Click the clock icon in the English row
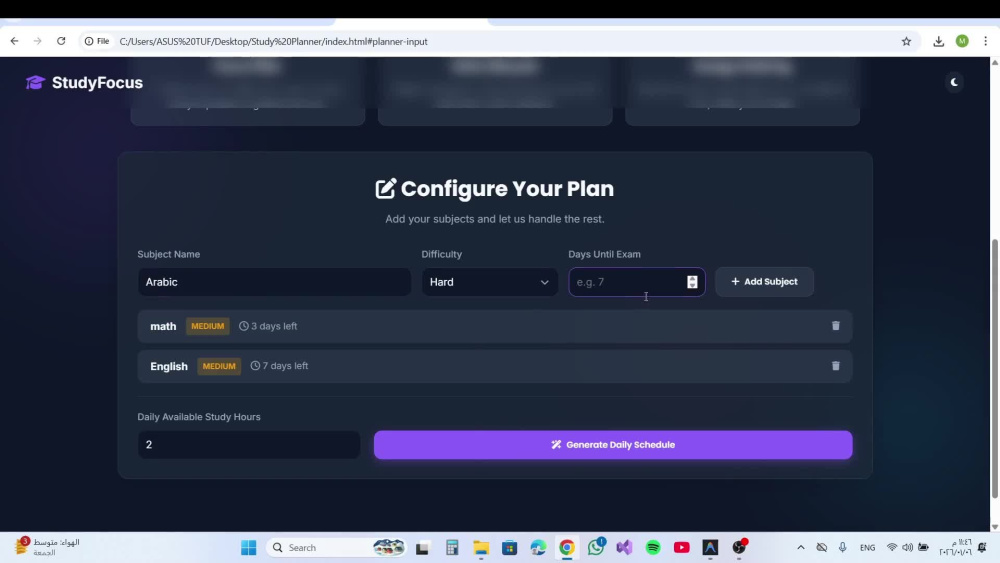 coord(255,366)
